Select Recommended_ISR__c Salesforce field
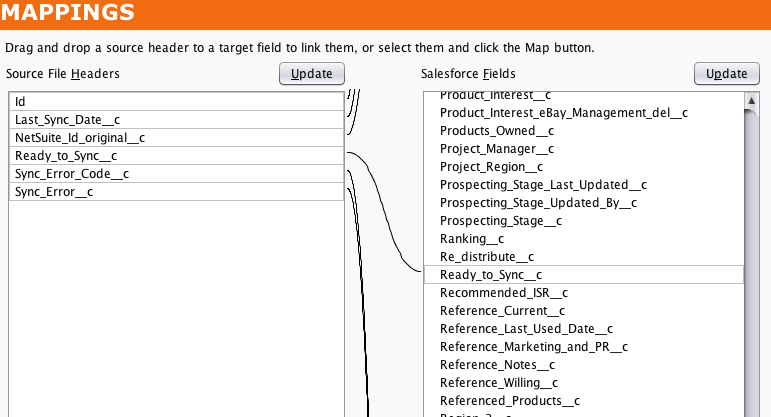This screenshot has width=771, height=417. pos(504,293)
